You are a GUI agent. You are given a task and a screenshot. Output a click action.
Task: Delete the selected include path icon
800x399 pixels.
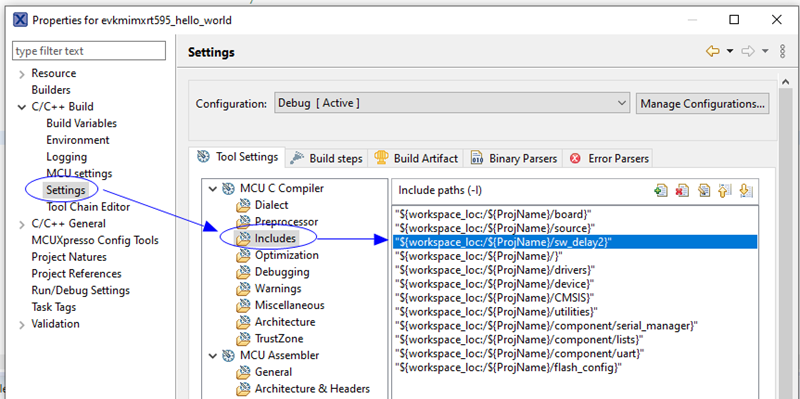click(682, 191)
